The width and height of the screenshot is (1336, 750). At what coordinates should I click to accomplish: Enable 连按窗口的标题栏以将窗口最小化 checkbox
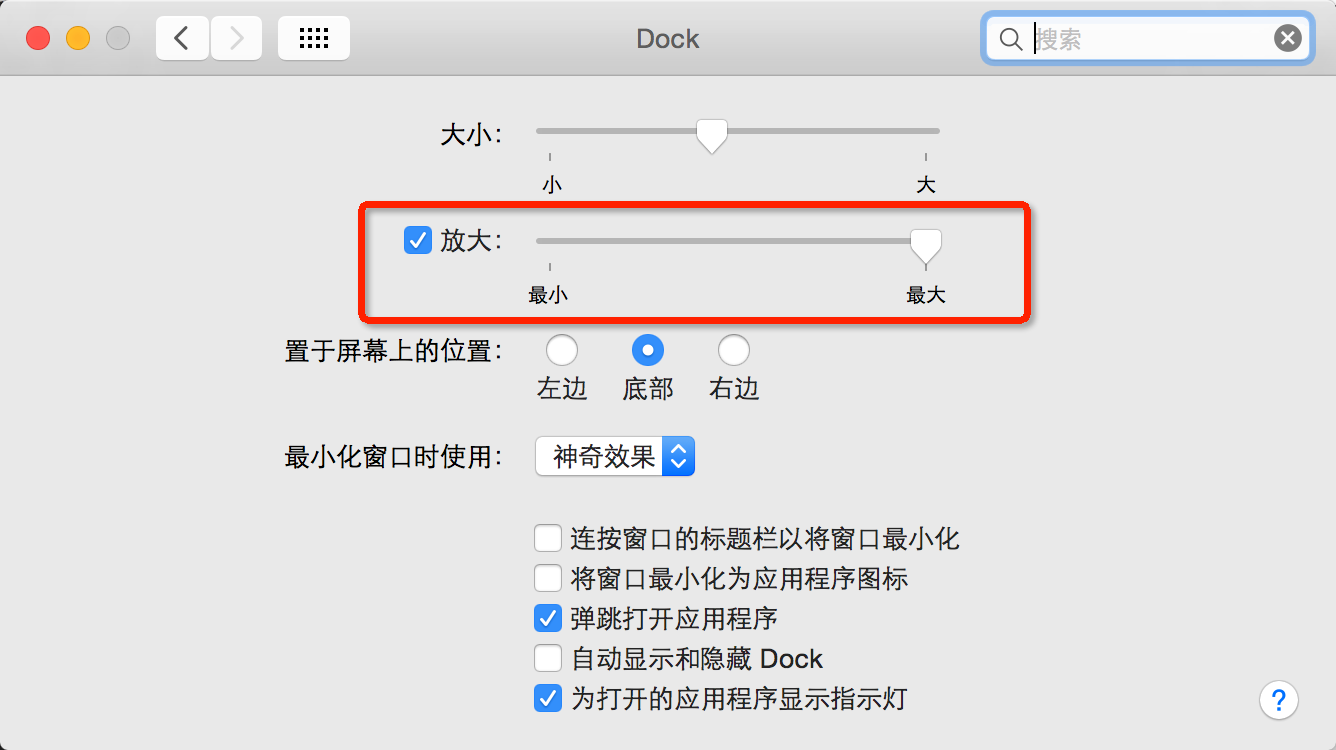547,539
